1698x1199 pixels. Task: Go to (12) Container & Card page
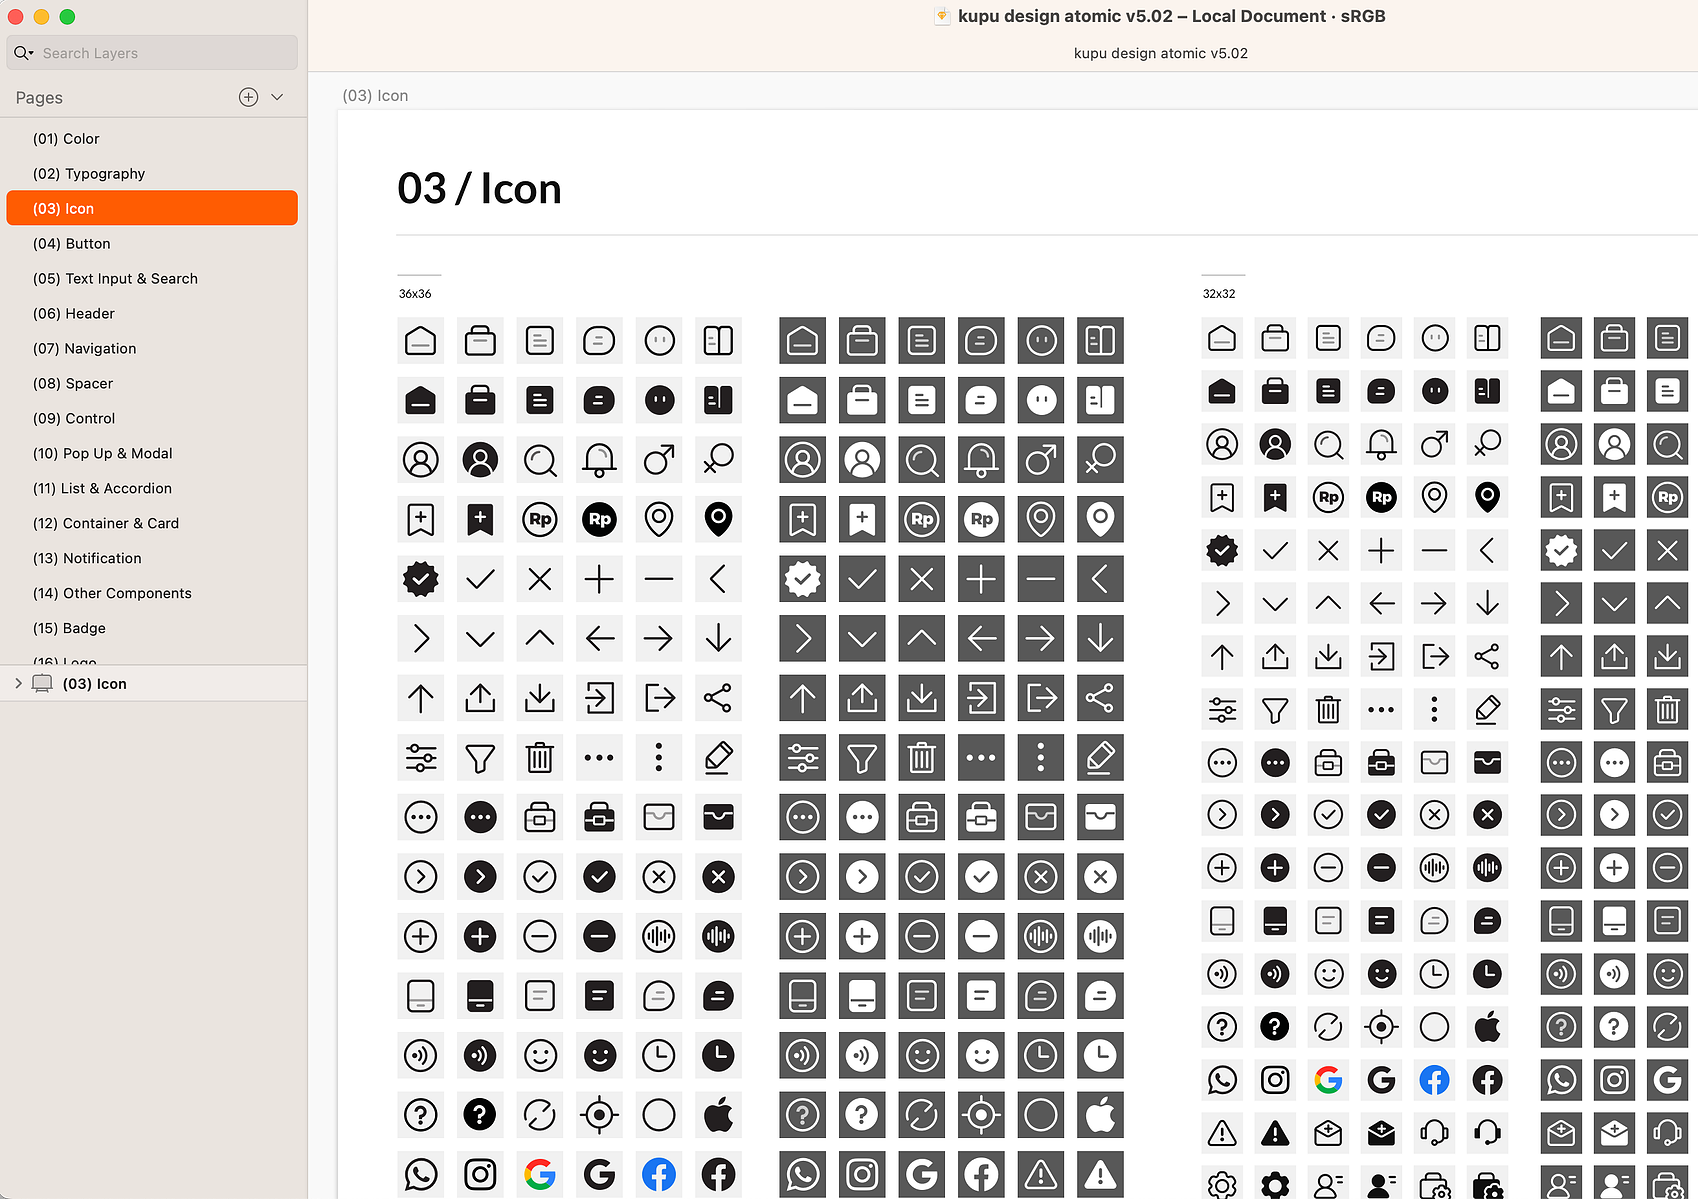152,524
